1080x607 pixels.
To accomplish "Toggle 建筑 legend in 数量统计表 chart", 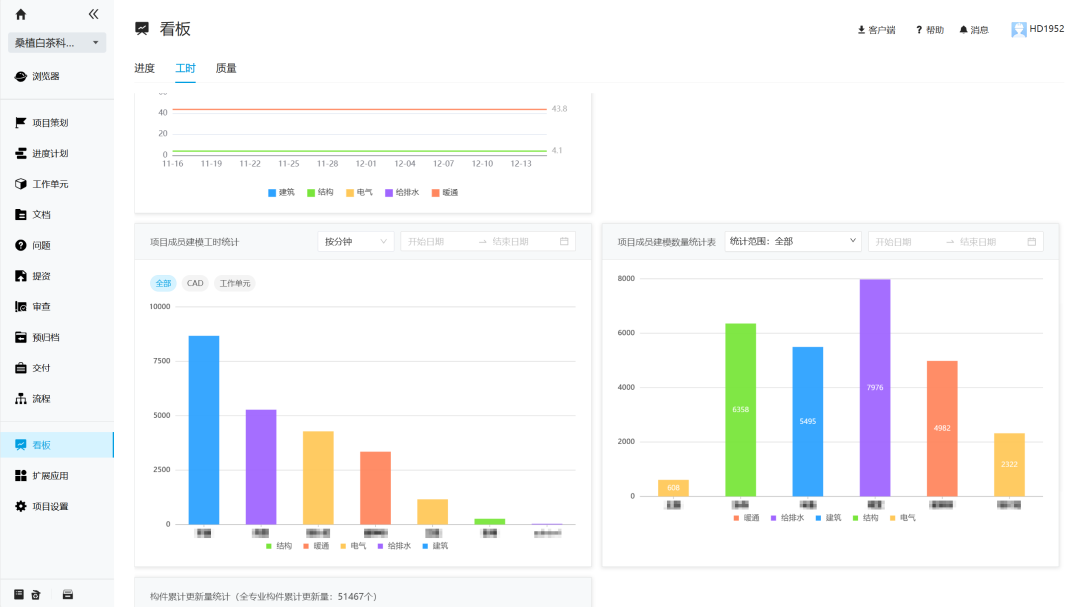I will point(829,517).
